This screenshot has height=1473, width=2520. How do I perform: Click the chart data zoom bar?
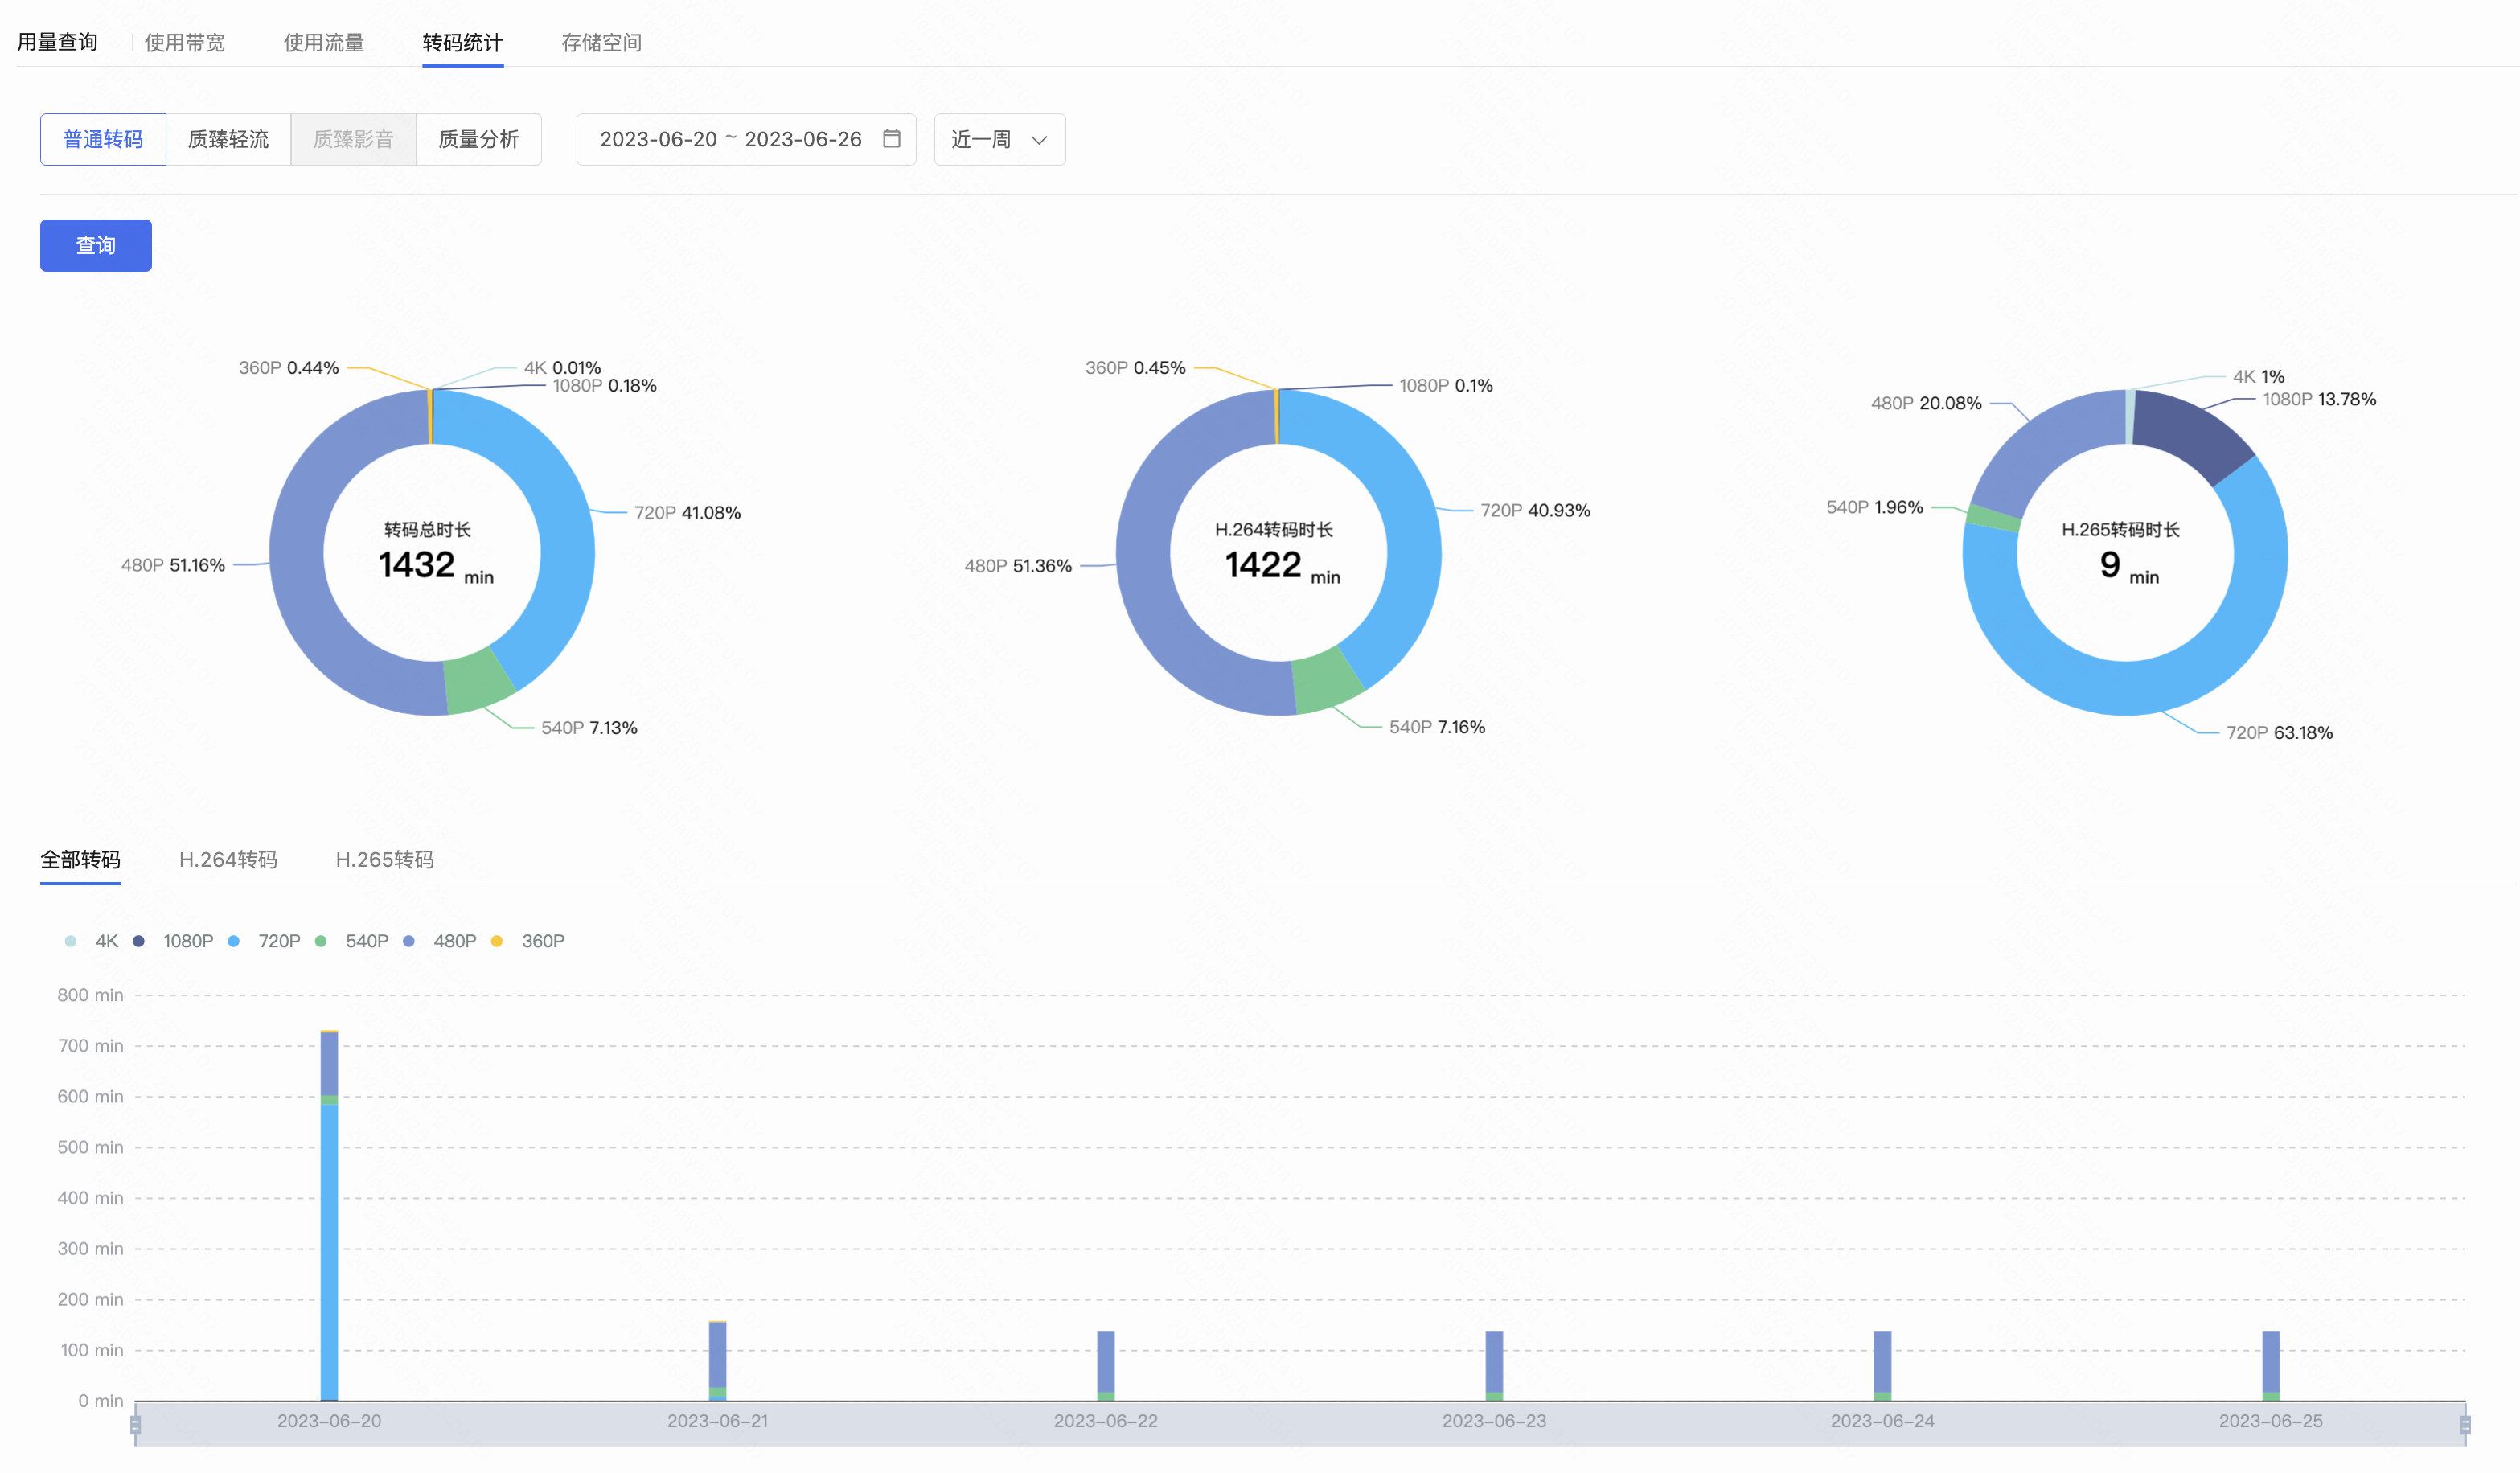coord(1300,1425)
